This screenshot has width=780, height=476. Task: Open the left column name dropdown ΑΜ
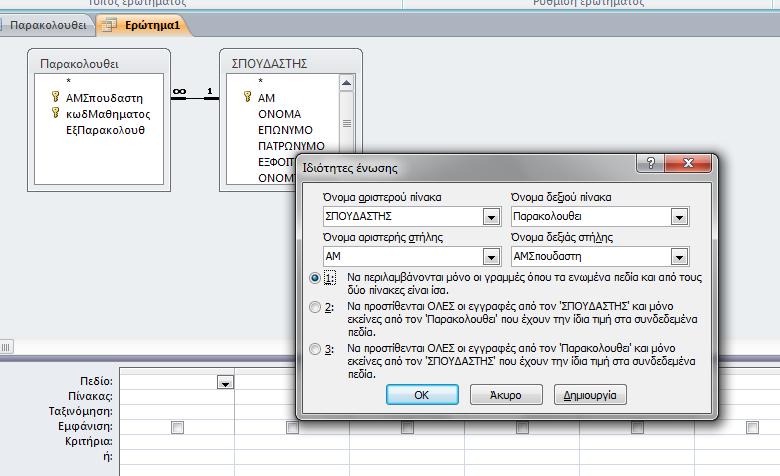491,257
